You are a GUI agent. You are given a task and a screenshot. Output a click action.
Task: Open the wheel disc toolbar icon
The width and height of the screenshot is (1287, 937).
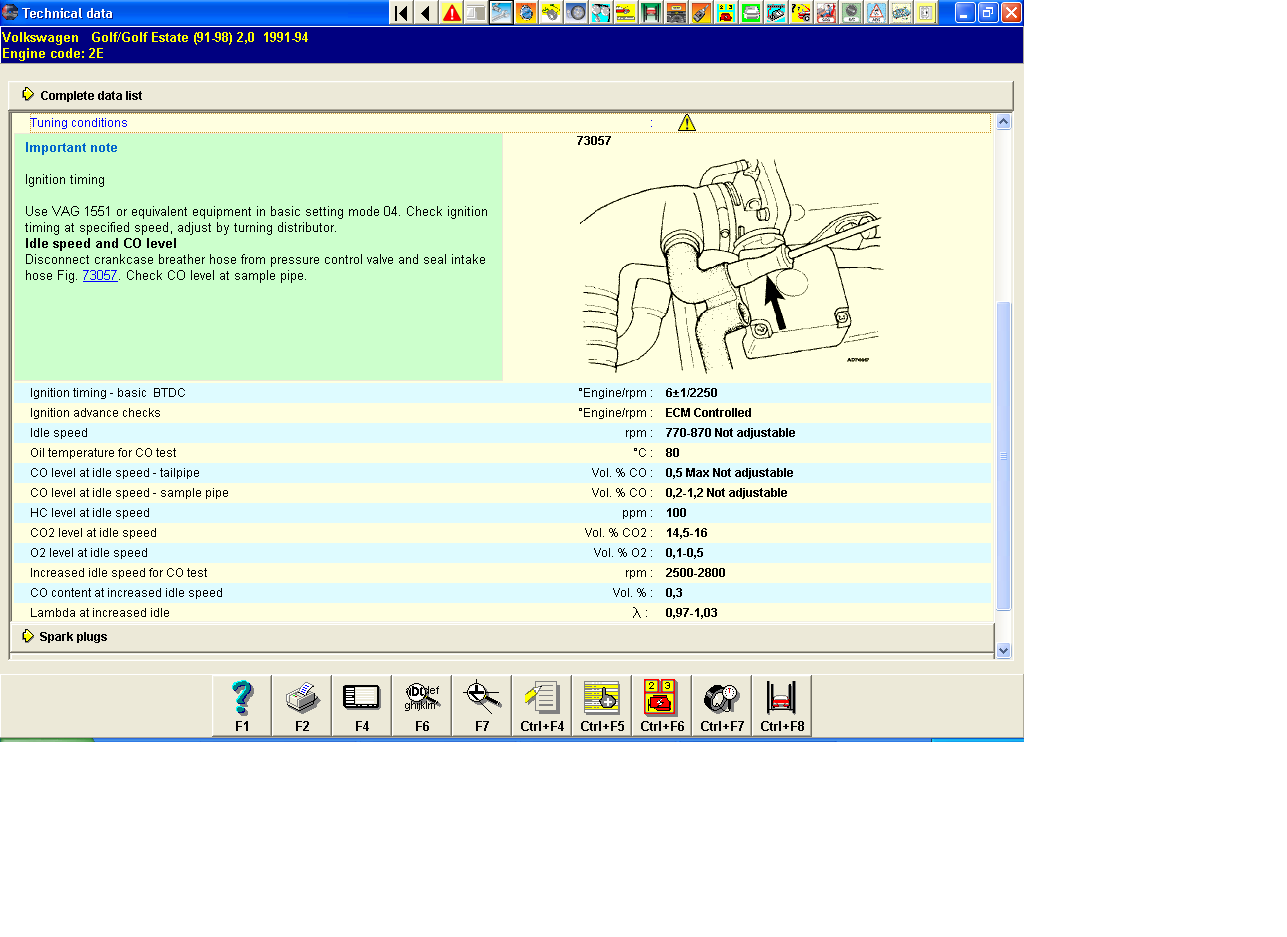pos(576,13)
